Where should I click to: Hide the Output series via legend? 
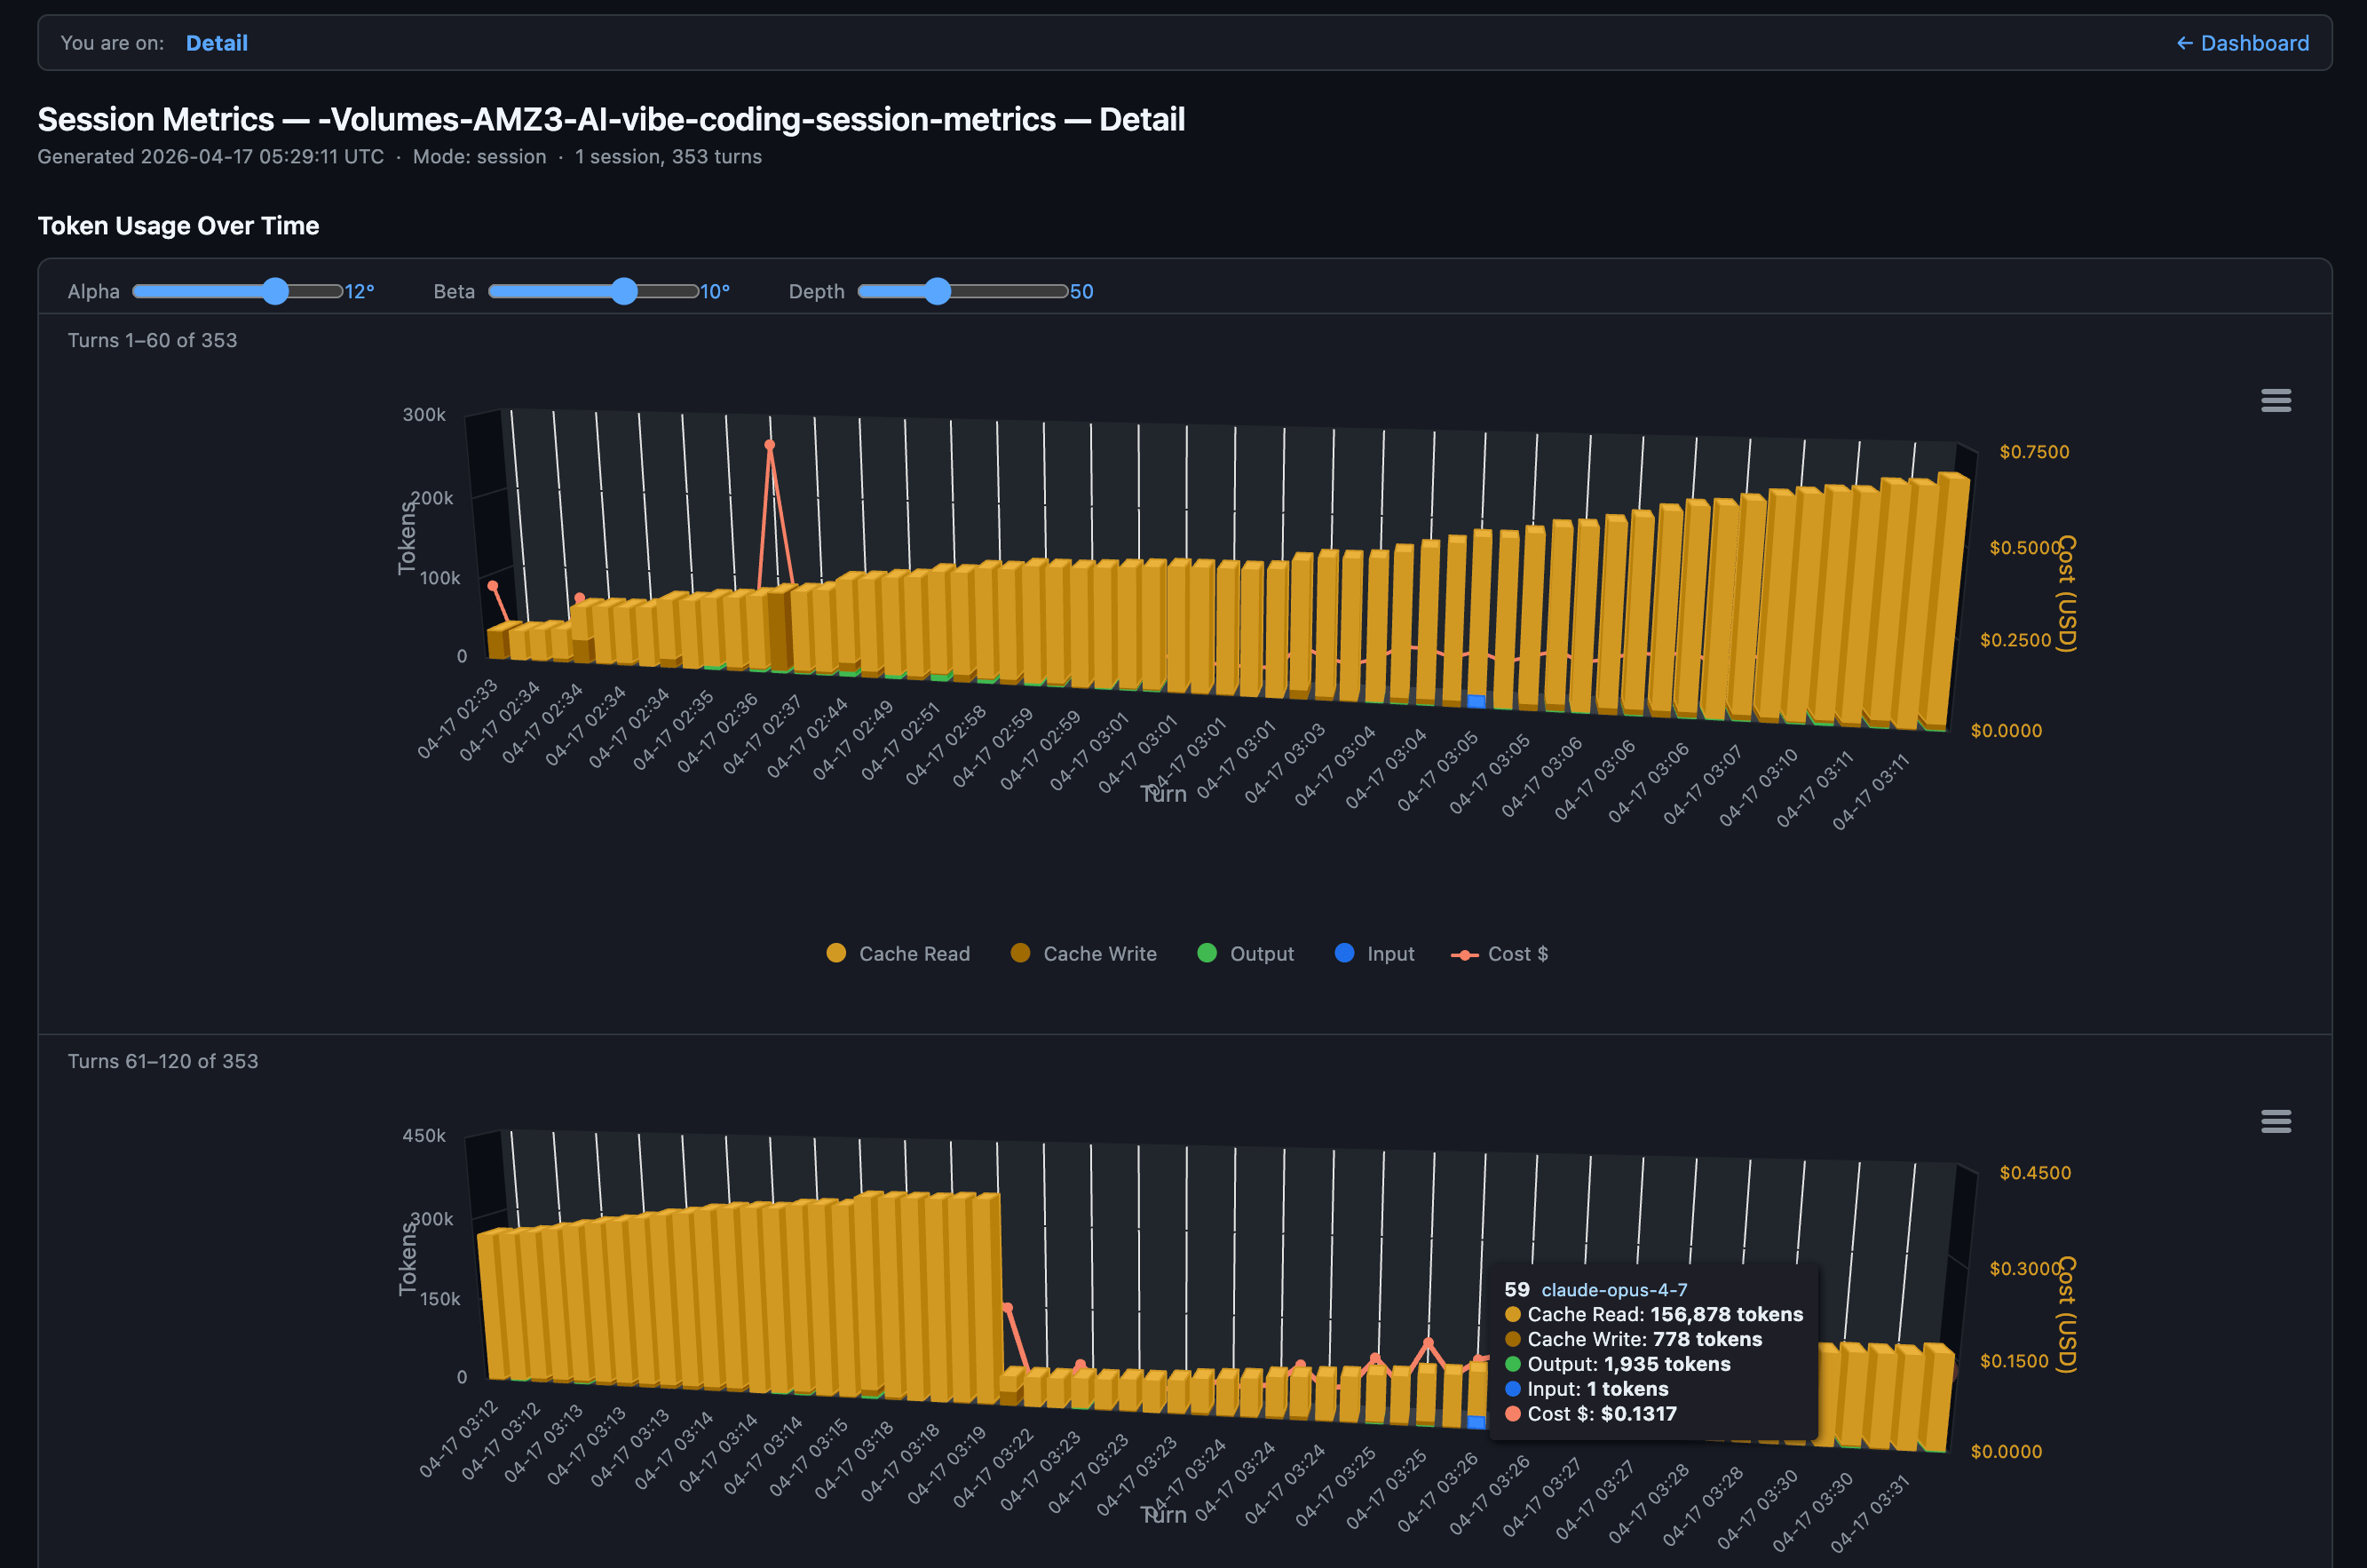coord(1261,954)
